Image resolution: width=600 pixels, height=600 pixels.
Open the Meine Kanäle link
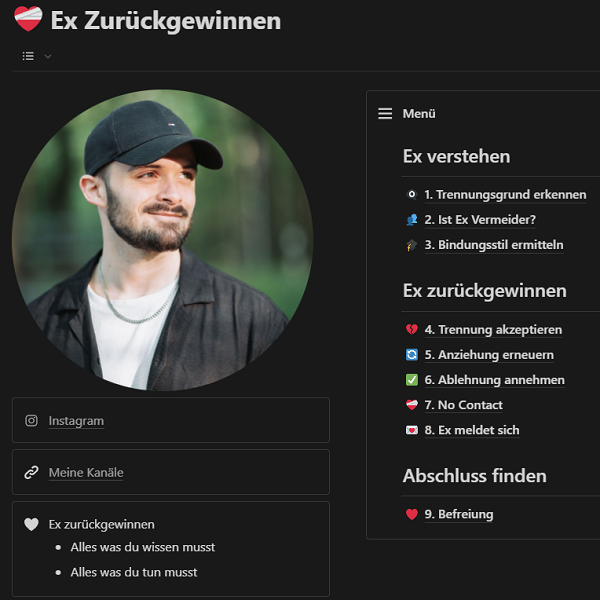click(x=86, y=473)
